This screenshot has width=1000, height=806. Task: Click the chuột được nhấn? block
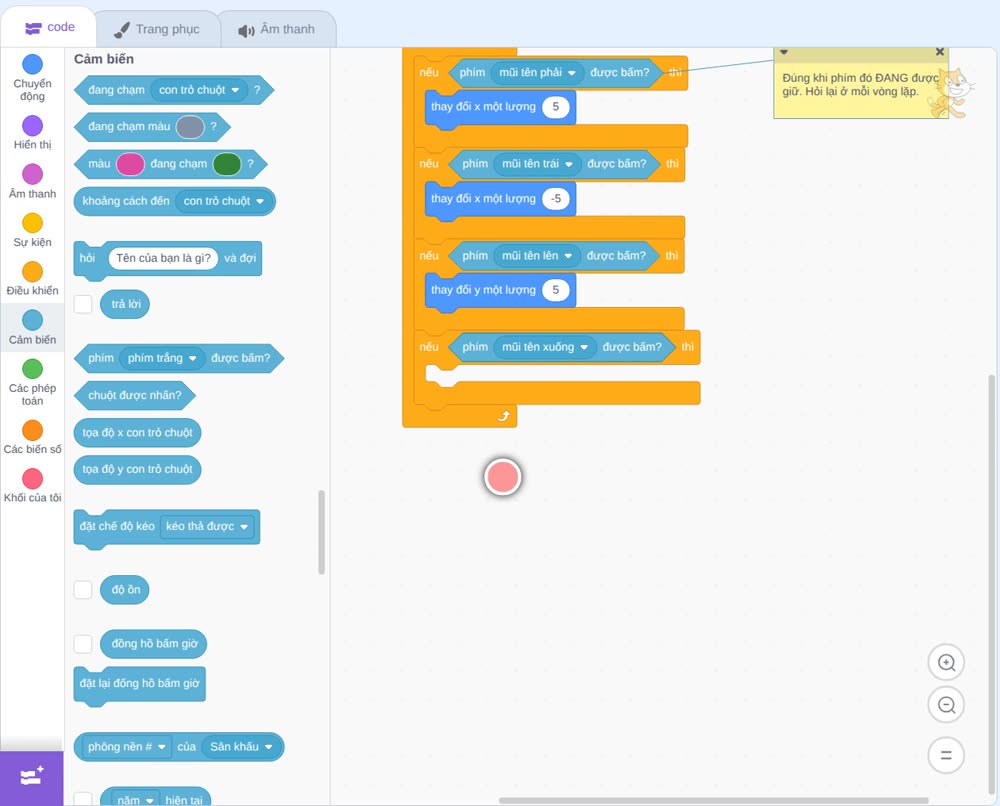click(135, 395)
